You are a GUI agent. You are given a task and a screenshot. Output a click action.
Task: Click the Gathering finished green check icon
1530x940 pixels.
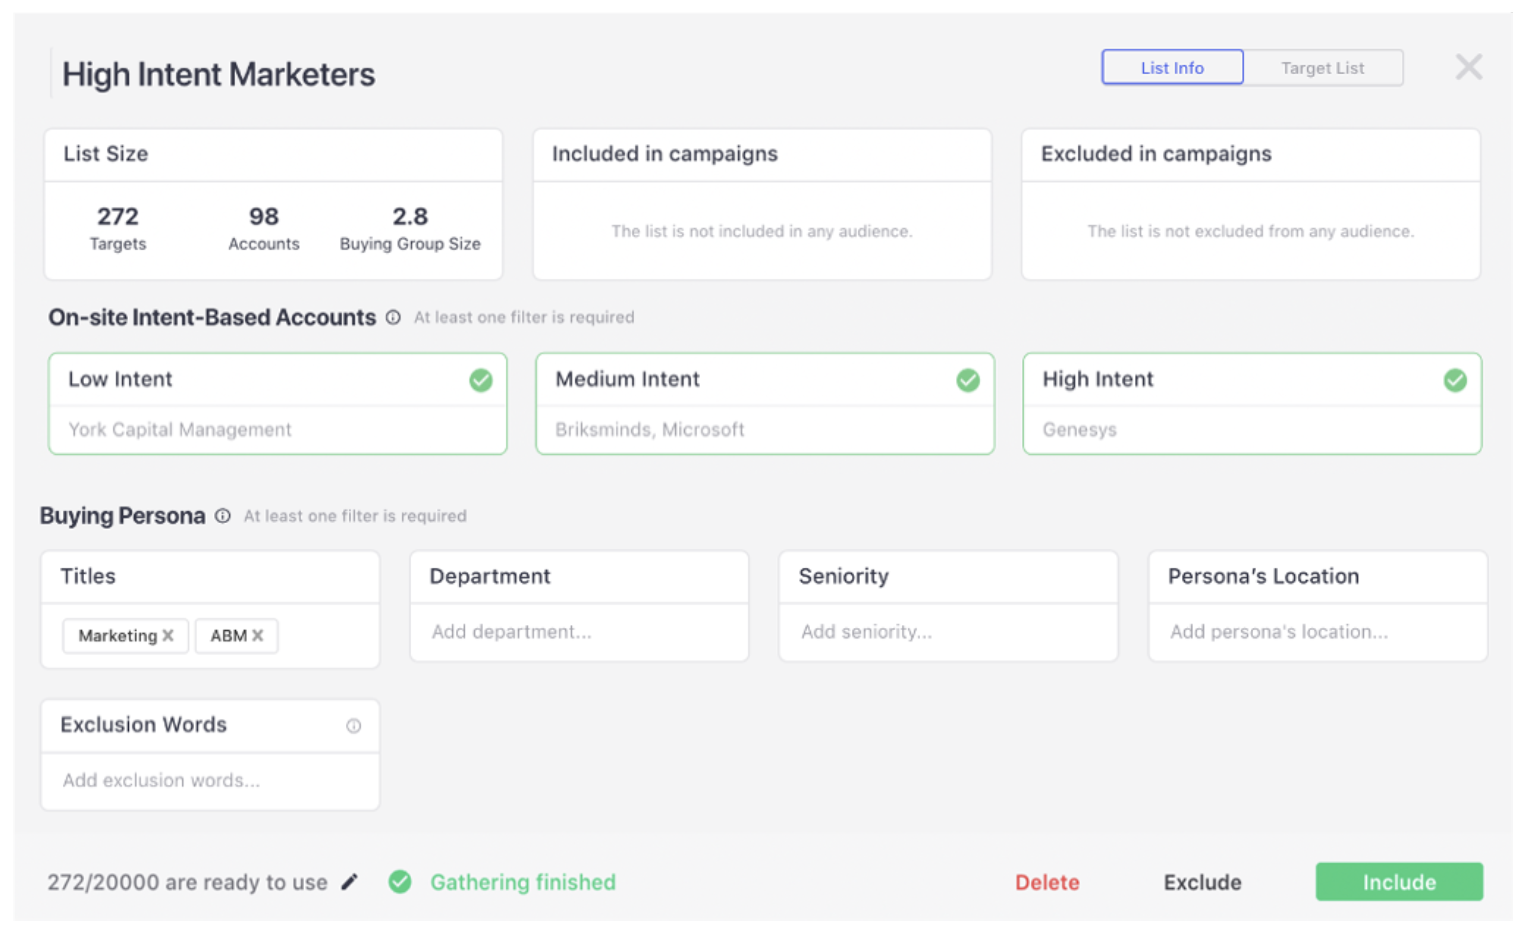click(x=400, y=882)
